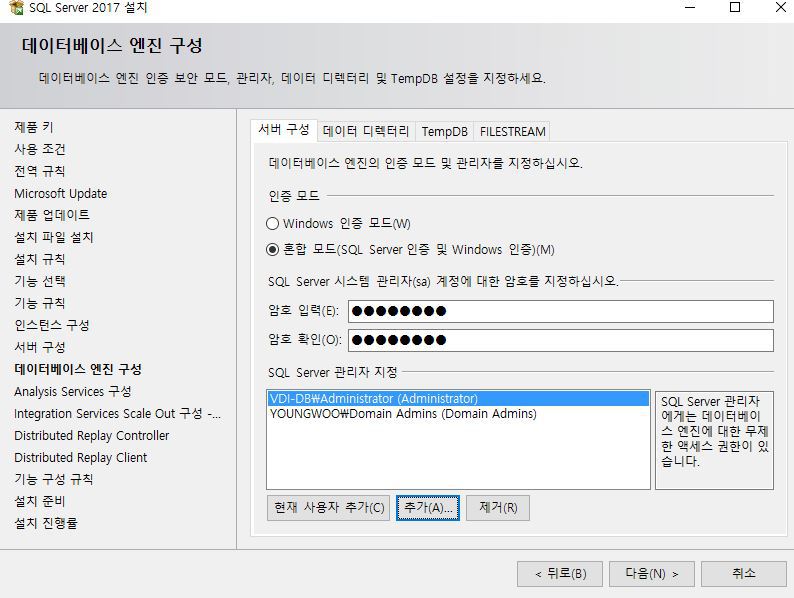Switch to the 서버 구성 tab
This screenshot has height=598, width=794.
pyautogui.click(x=284, y=130)
